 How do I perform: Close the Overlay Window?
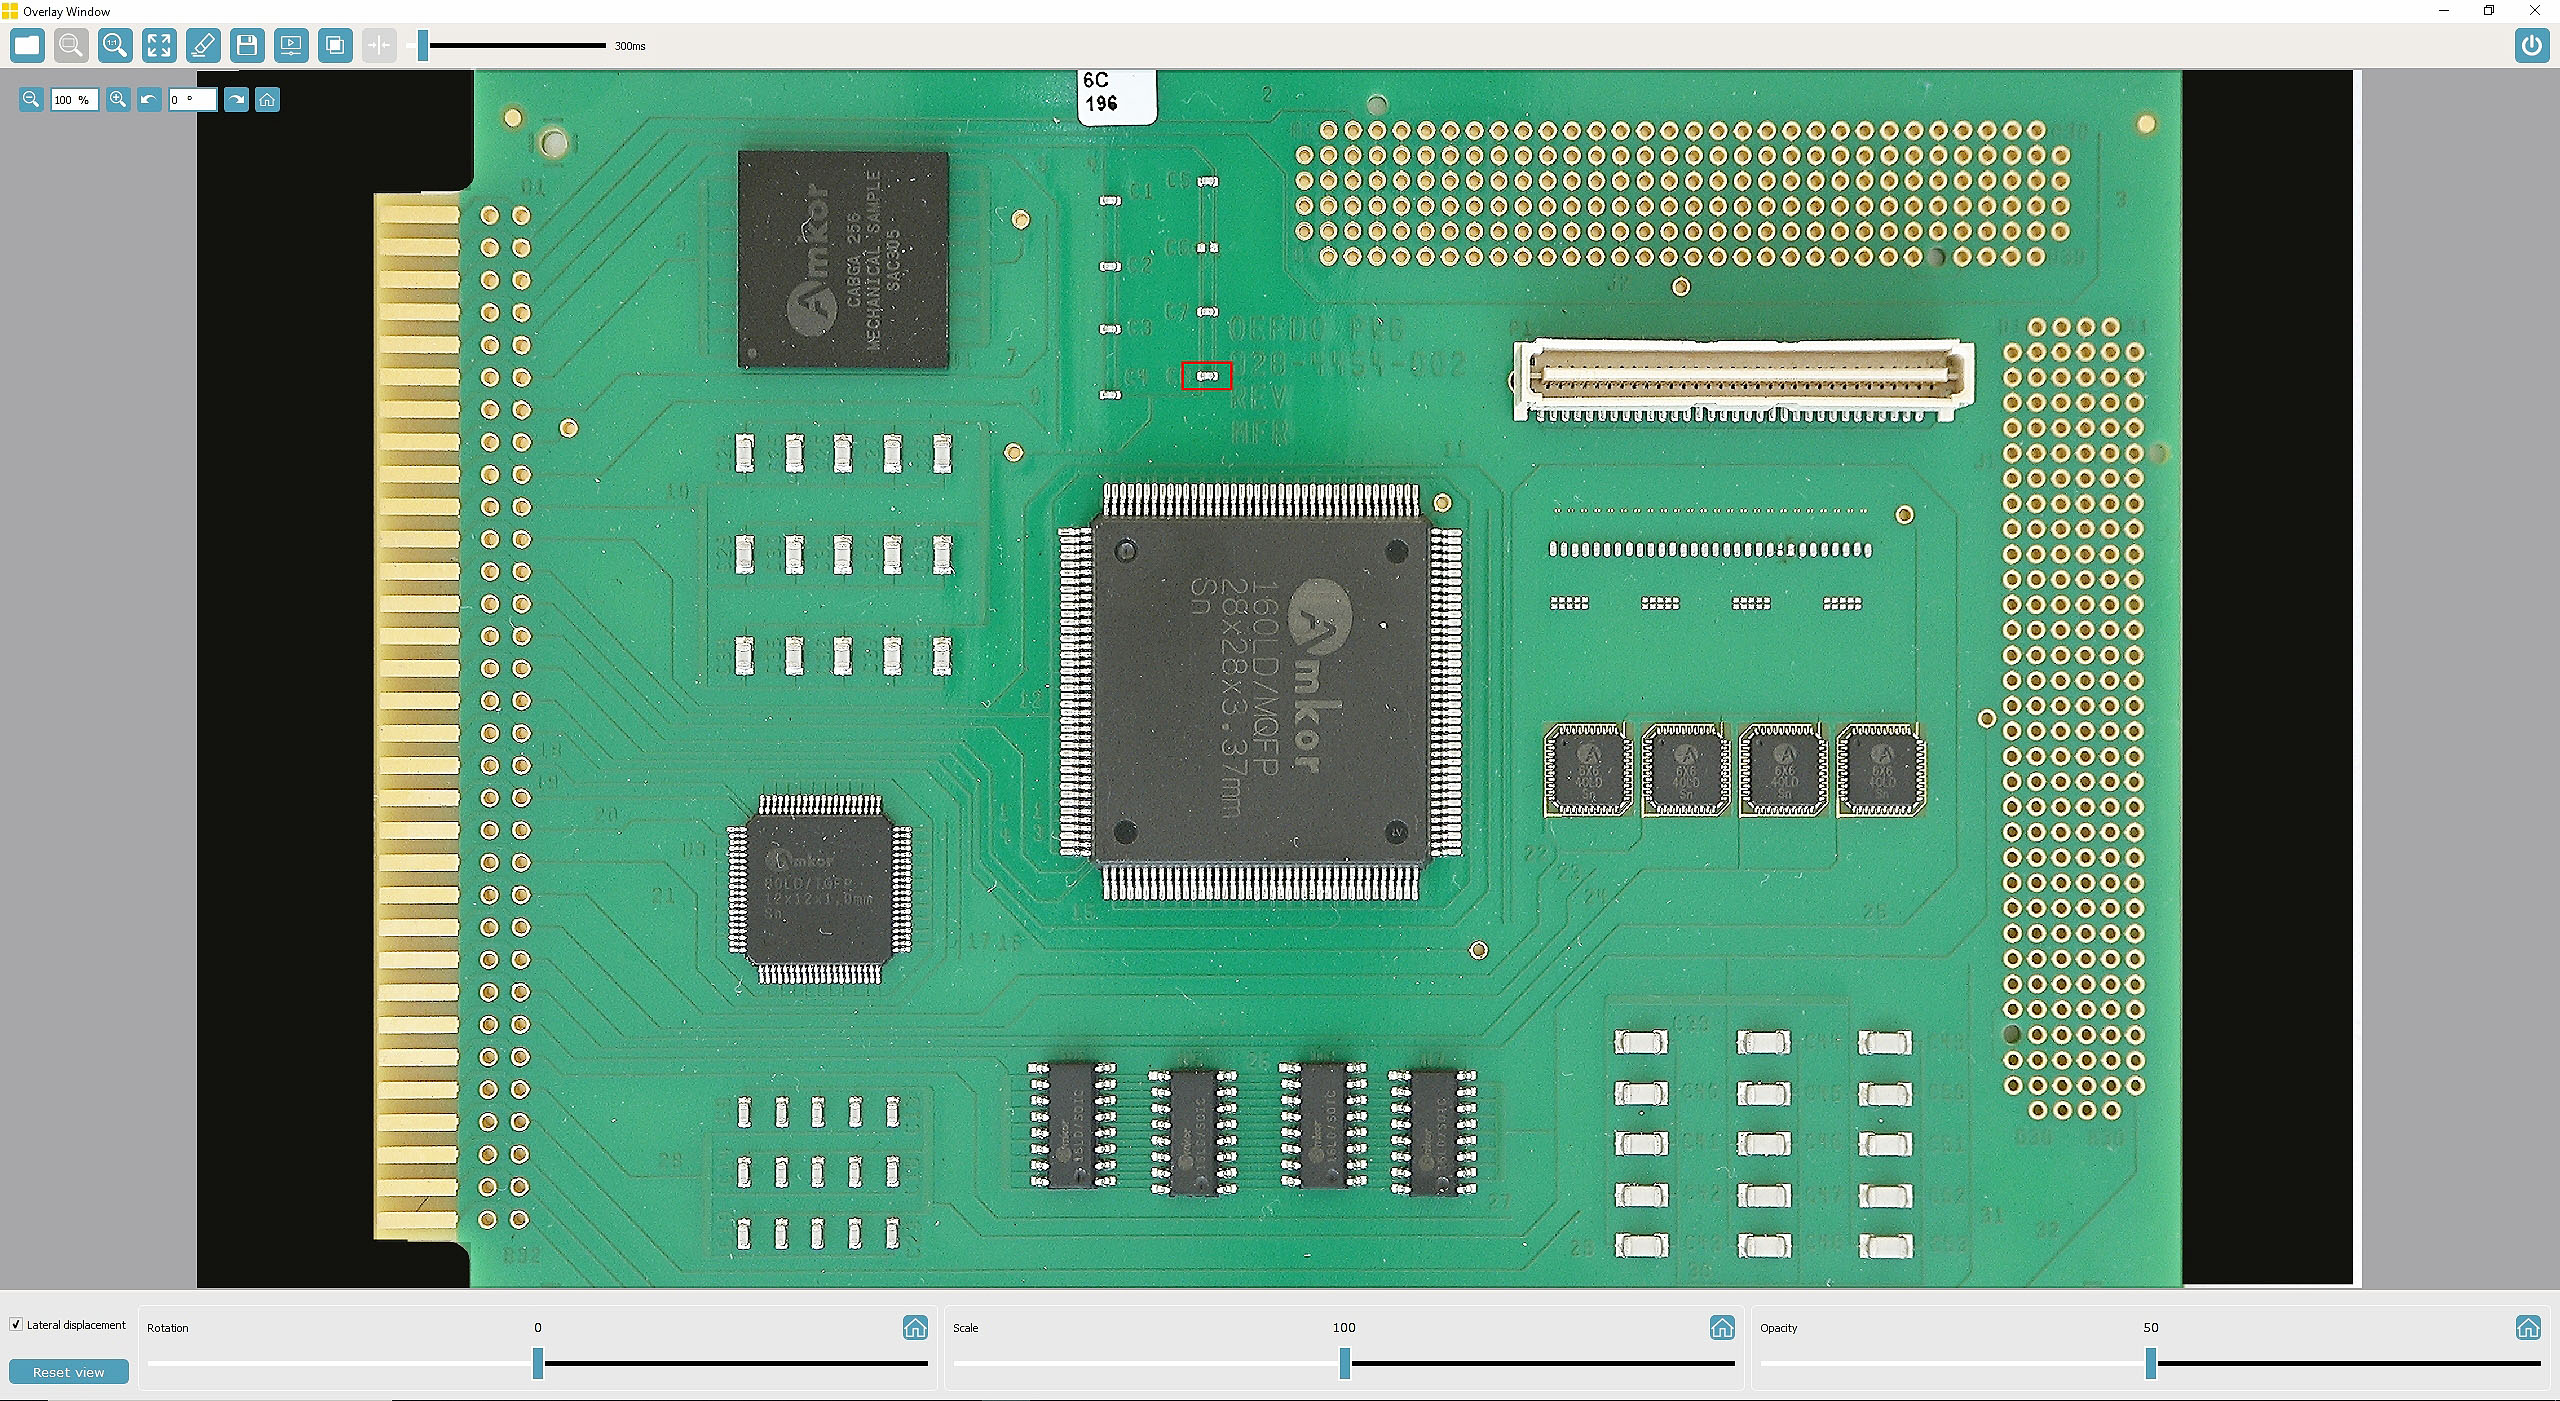click(x=2535, y=11)
